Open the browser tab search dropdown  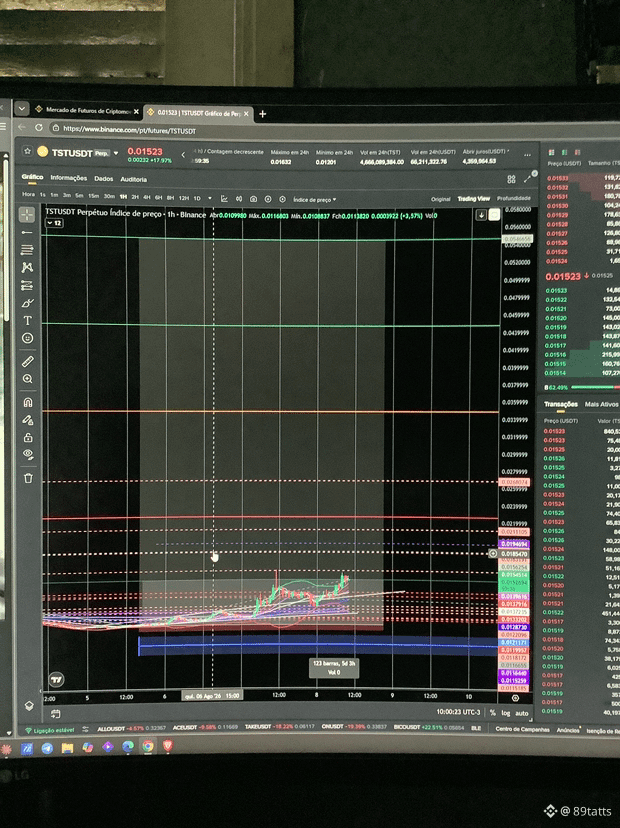tap(21, 109)
